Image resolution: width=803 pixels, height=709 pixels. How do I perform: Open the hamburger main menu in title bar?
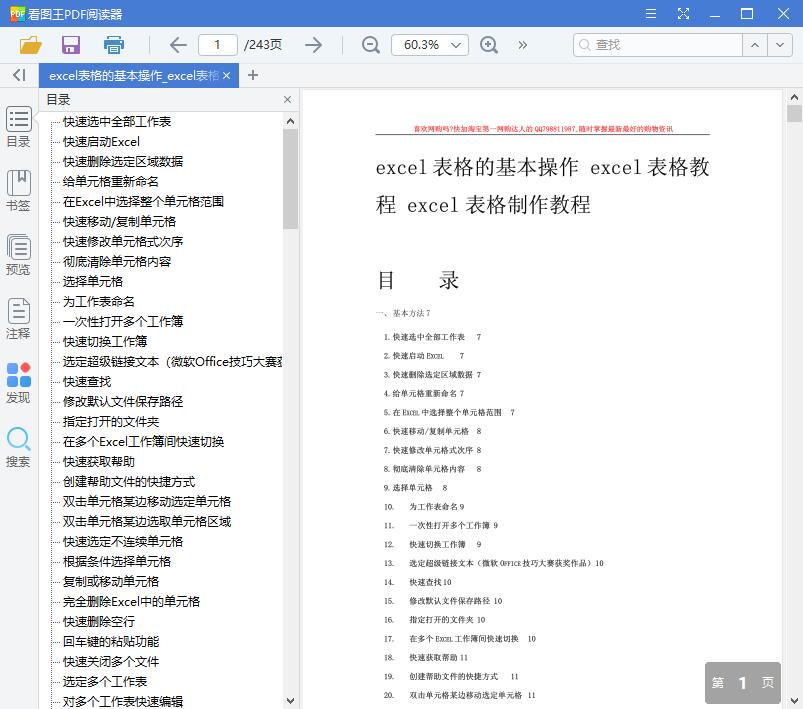pos(651,14)
